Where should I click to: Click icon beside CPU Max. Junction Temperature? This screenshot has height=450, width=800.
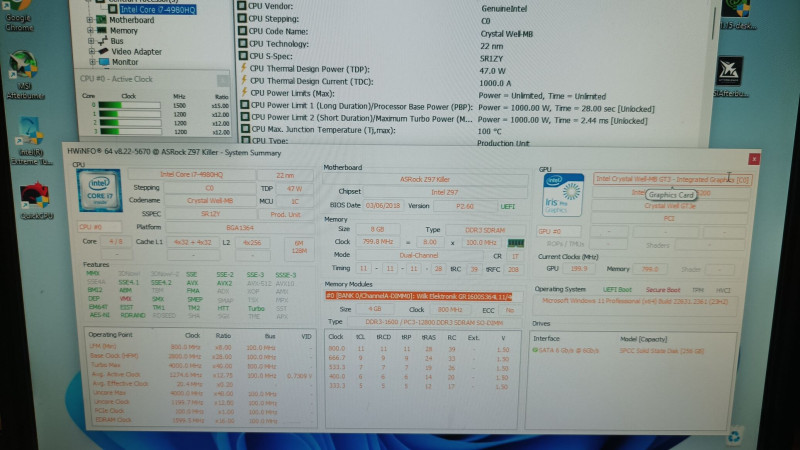[245, 129]
